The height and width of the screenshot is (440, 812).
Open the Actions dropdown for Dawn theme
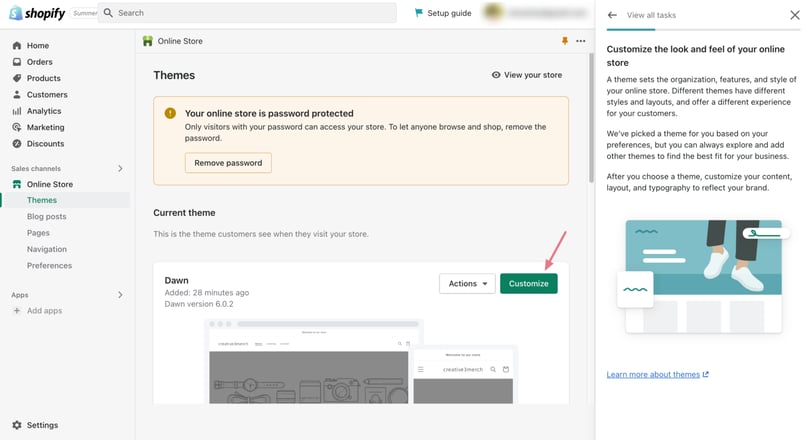pyautogui.click(x=467, y=284)
